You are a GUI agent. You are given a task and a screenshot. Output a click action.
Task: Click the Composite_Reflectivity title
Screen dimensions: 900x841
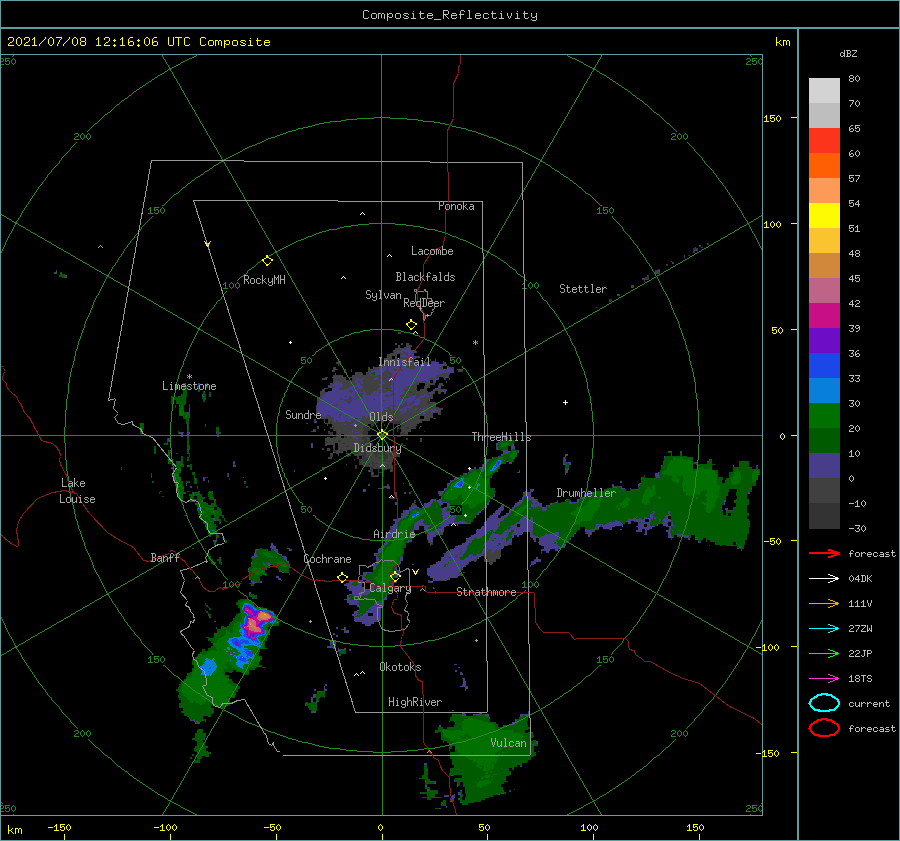449,15
